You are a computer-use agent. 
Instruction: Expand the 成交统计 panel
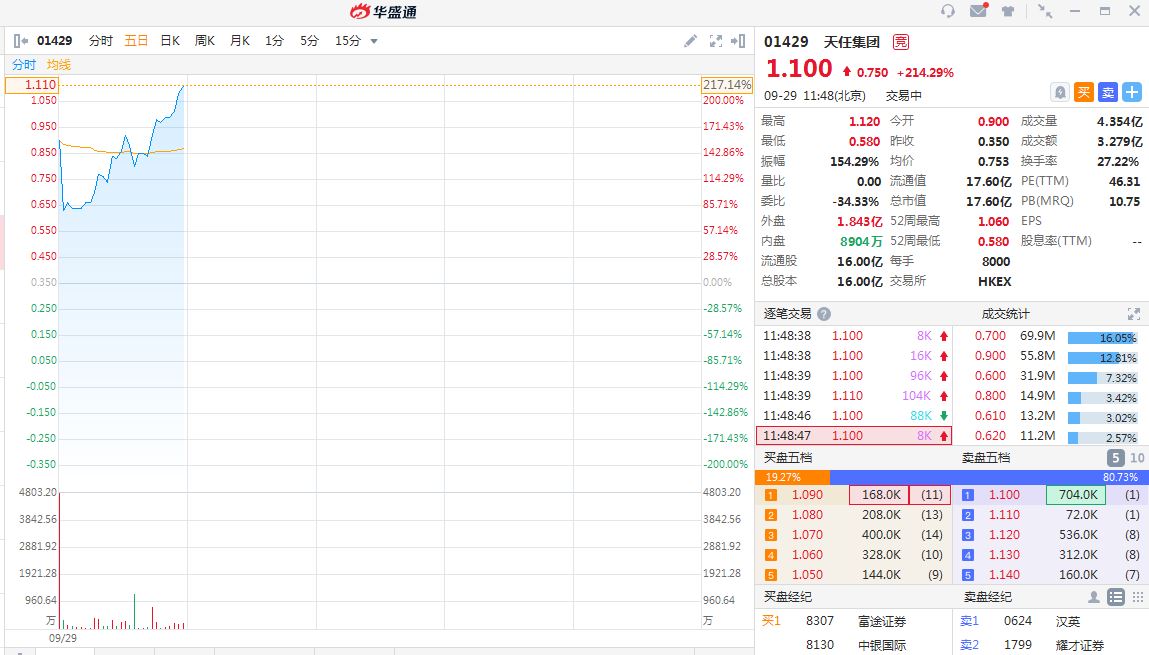pyautogui.click(x=1133, y=314)
